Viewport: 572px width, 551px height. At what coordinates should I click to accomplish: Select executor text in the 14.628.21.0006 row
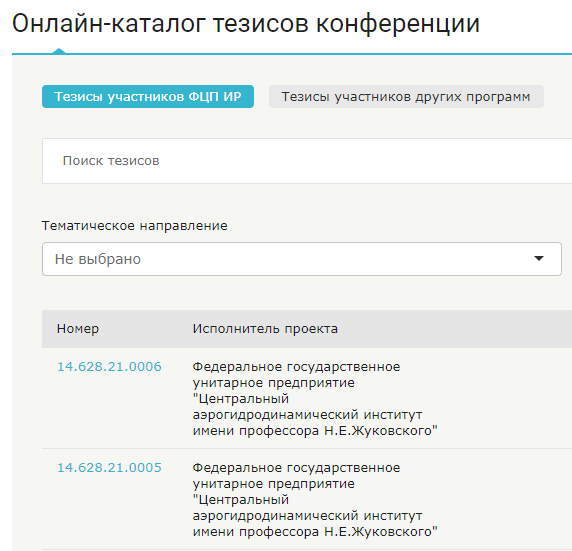coord(315,398)
